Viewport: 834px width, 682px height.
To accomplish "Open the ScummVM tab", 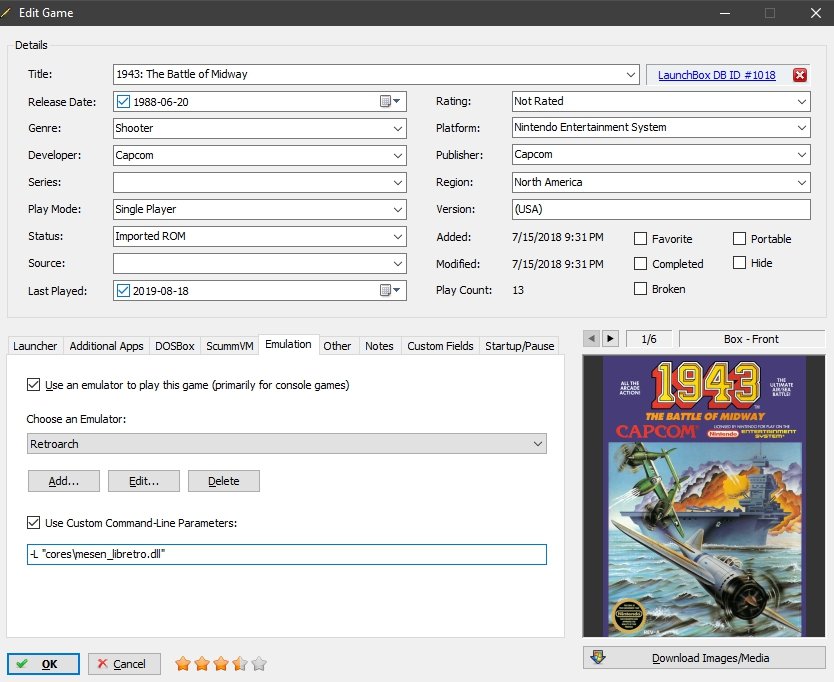I will [x=230, y=346].
